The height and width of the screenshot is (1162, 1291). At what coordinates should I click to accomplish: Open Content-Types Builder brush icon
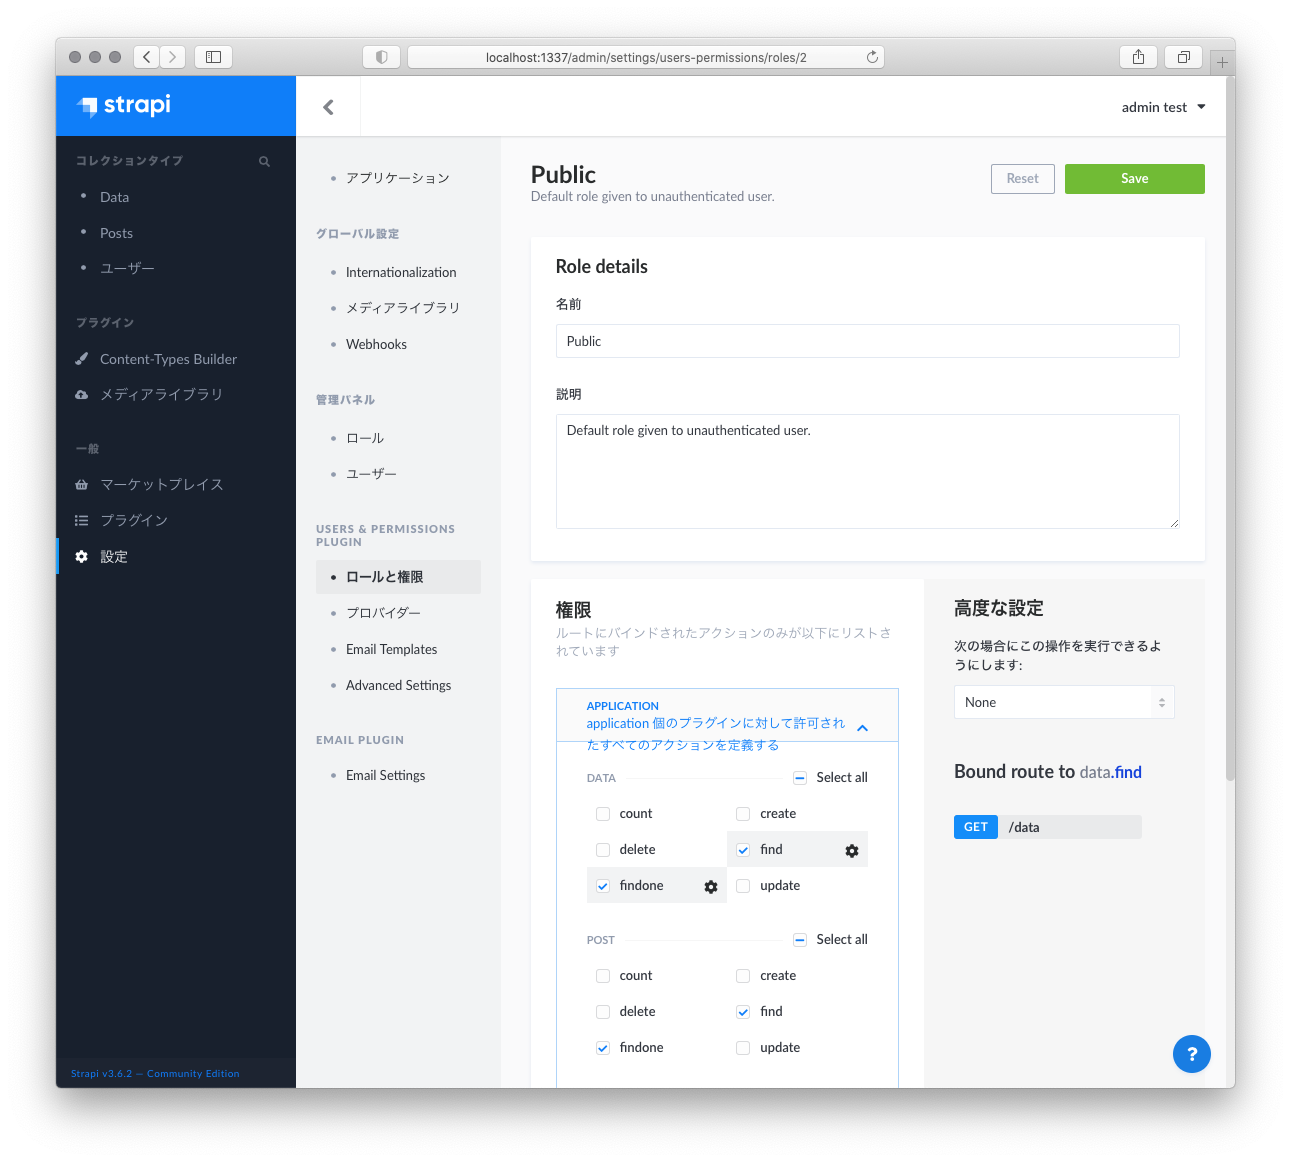(x=82, y=359)
